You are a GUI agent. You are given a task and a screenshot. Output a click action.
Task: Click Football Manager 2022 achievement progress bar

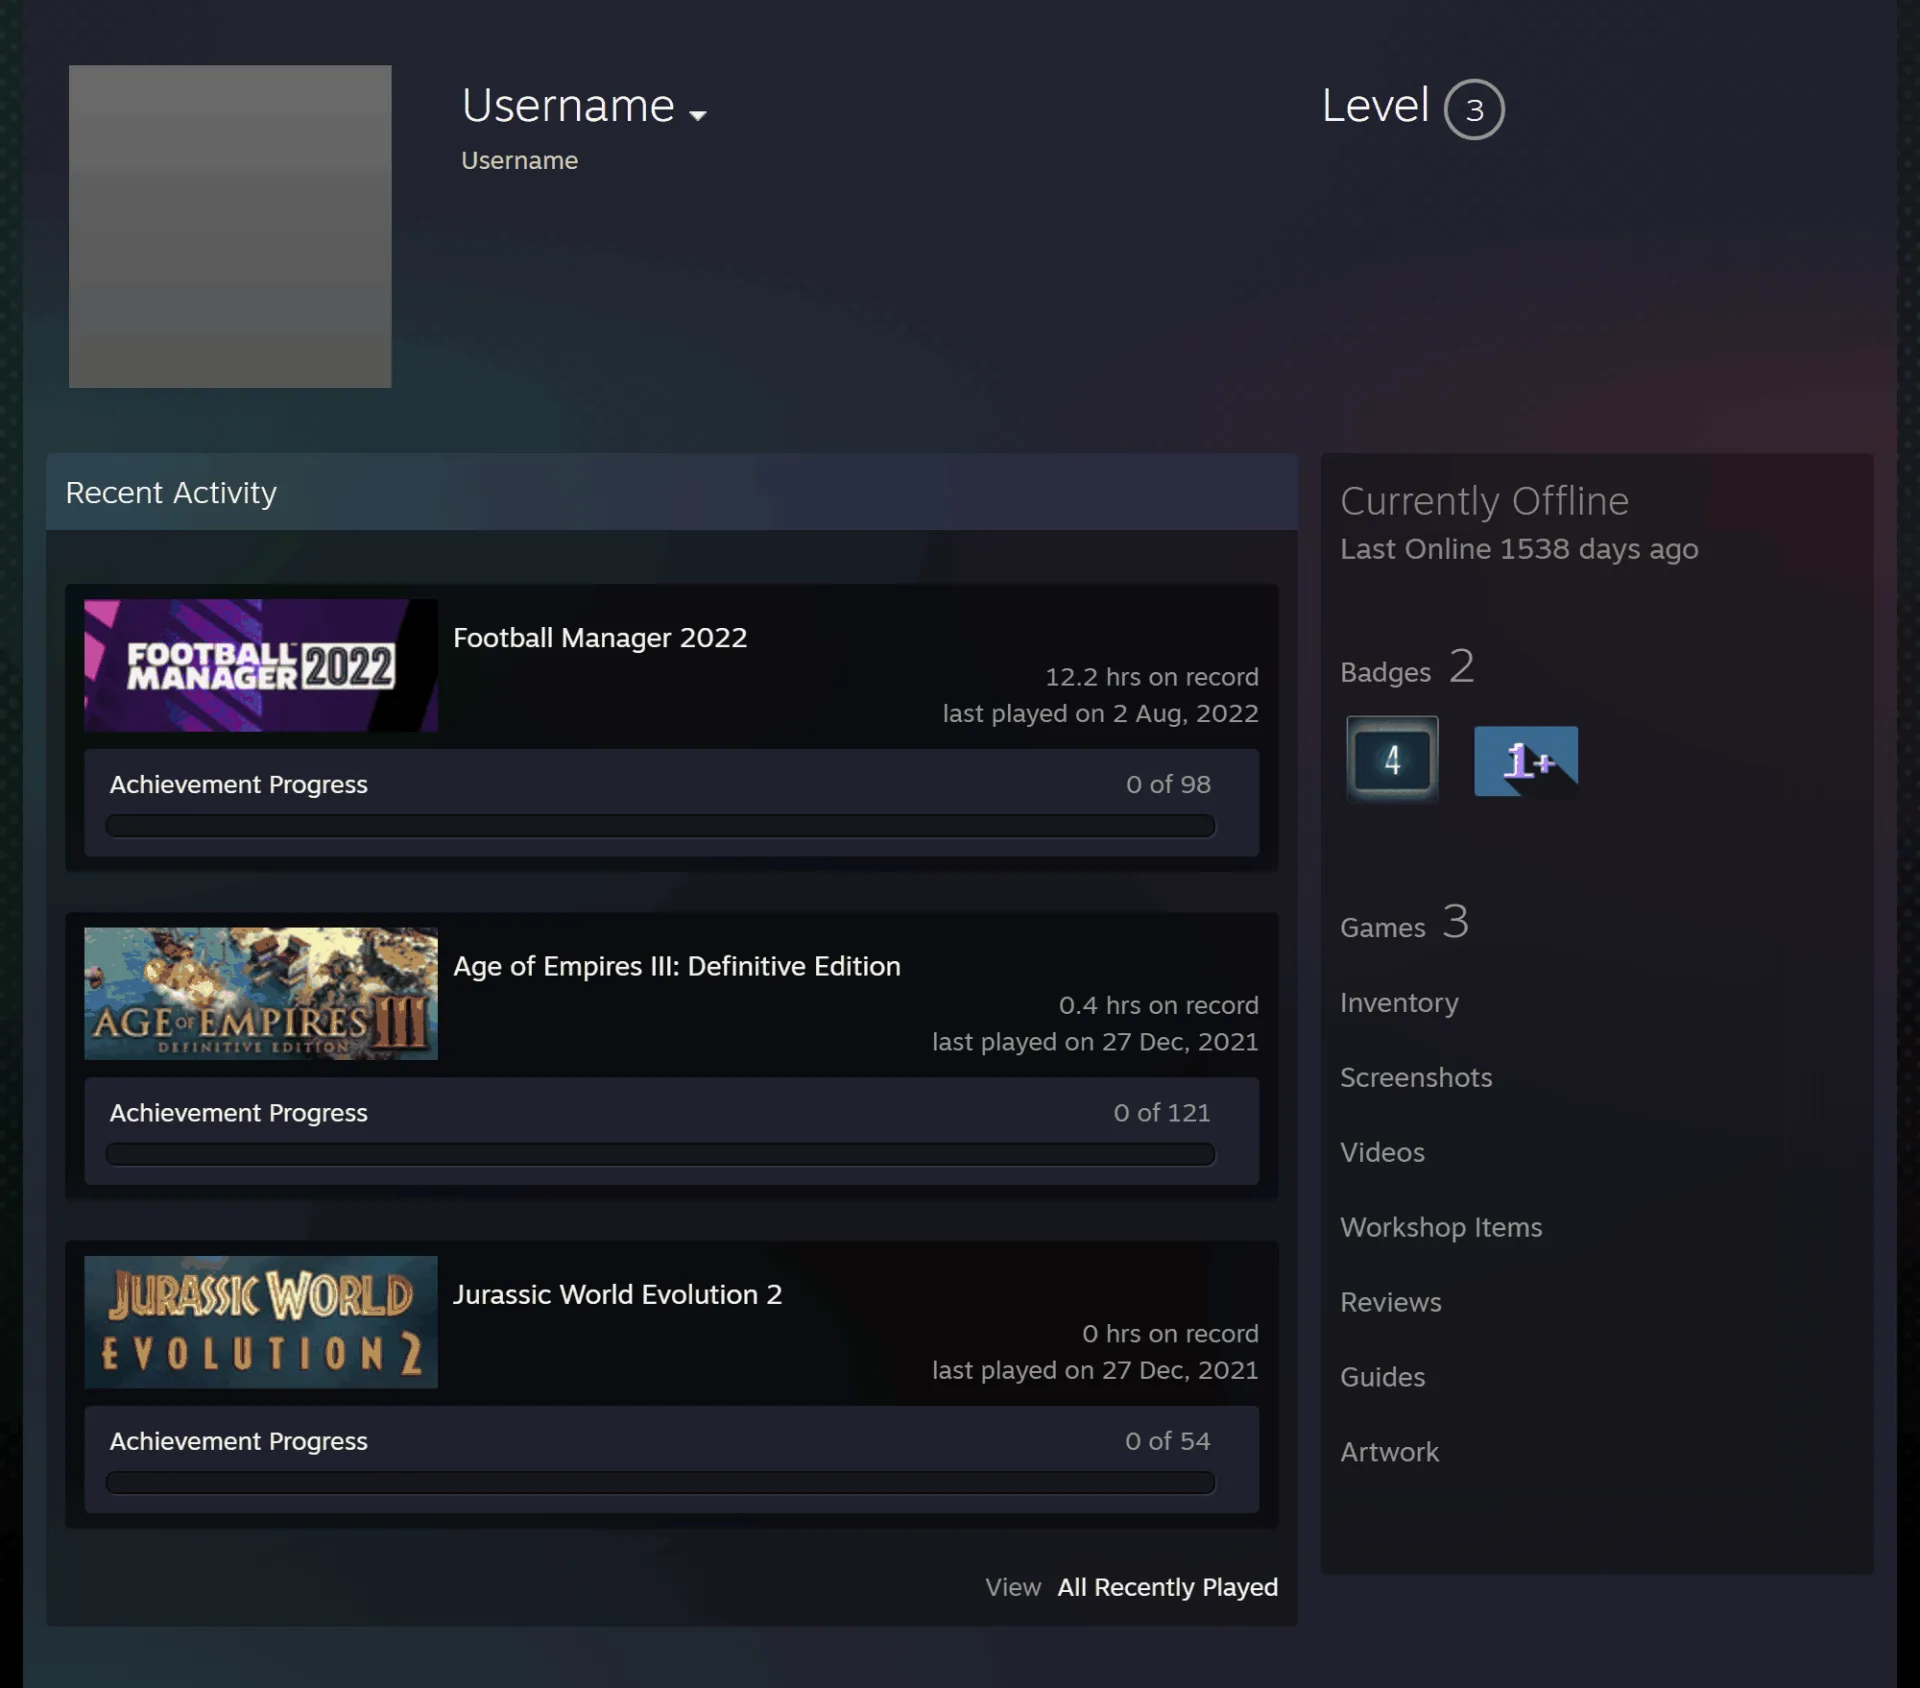coord(660,826)
